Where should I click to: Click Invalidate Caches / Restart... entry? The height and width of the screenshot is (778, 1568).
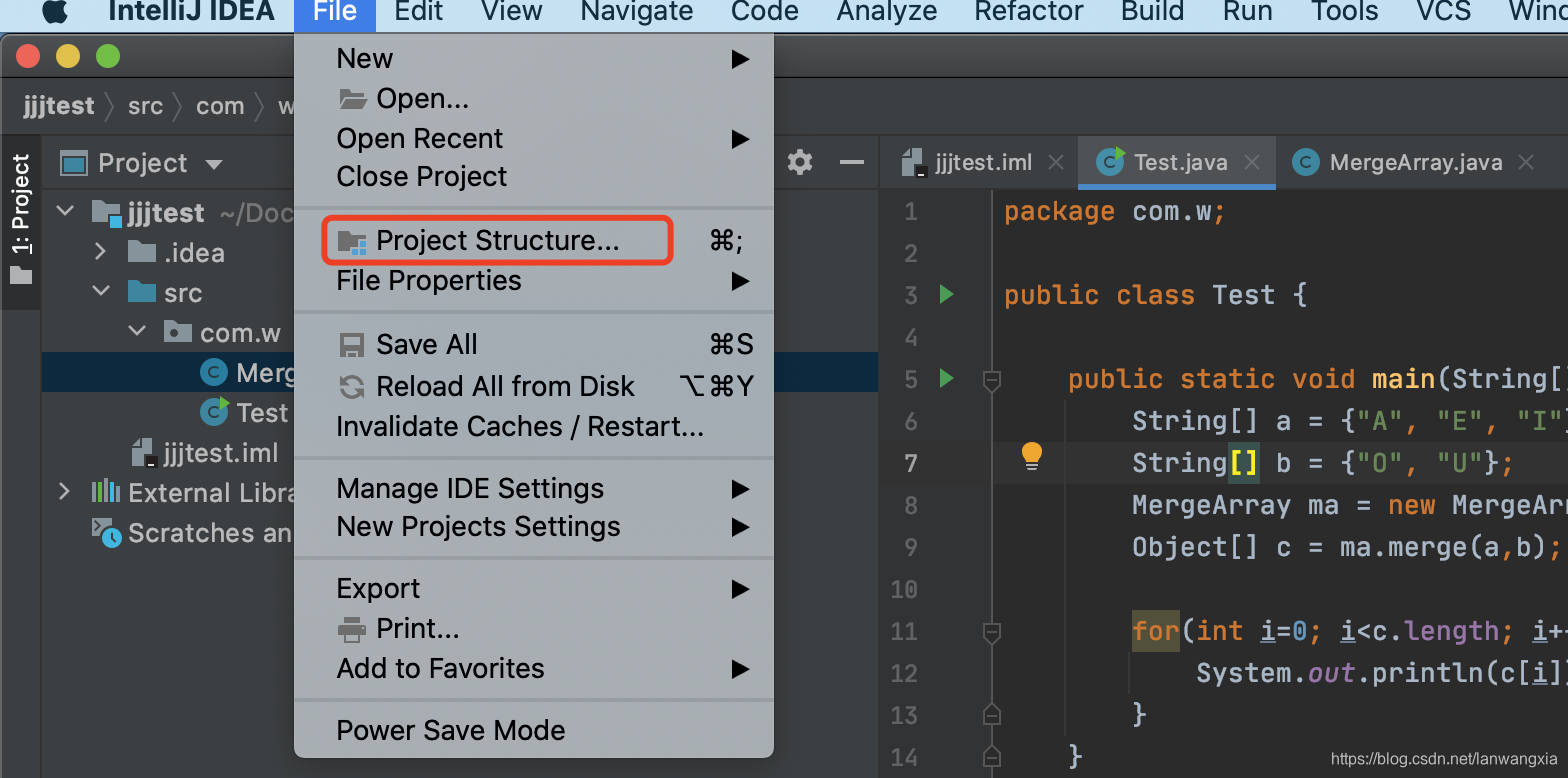click(520, 427)
